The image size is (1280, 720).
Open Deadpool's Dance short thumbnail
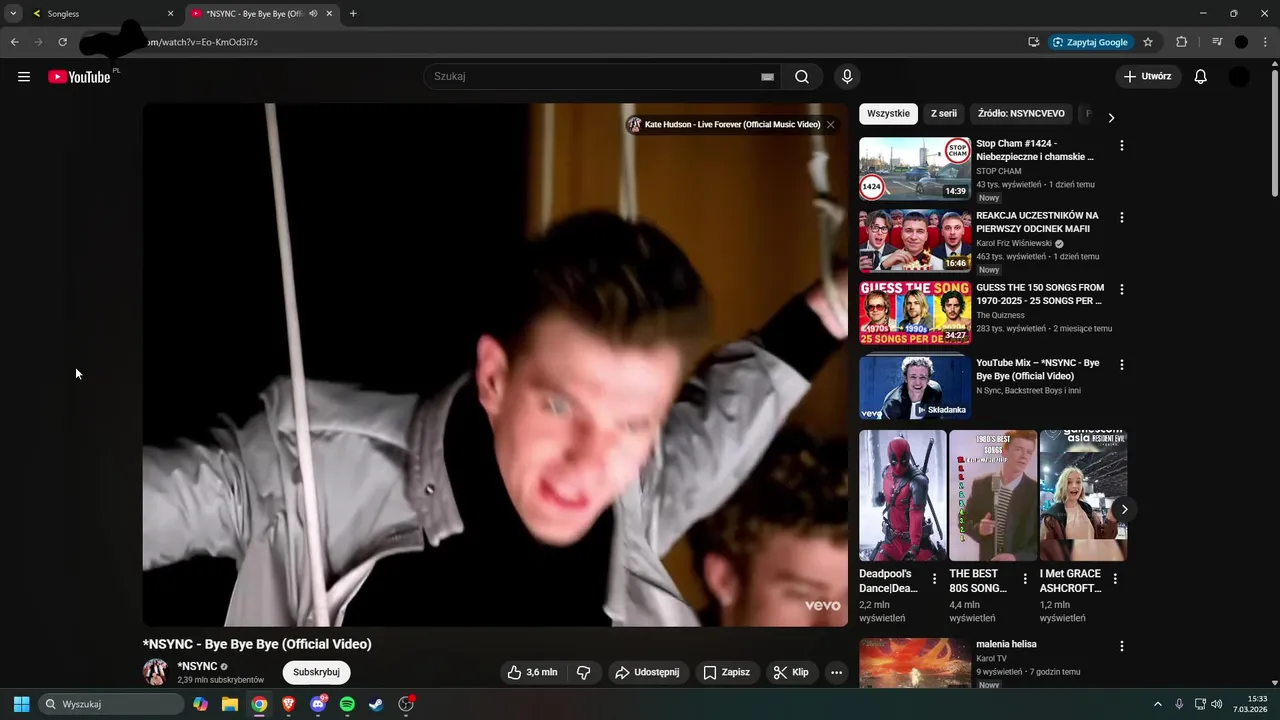pos(902,496)
